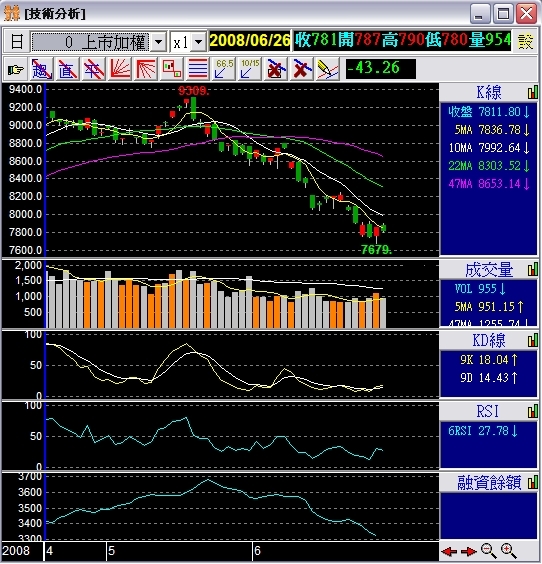Image resolution: width=542 pixels, height=564 pixels.
Task: Select the downward fan lines tool
Action: point(145,69)
